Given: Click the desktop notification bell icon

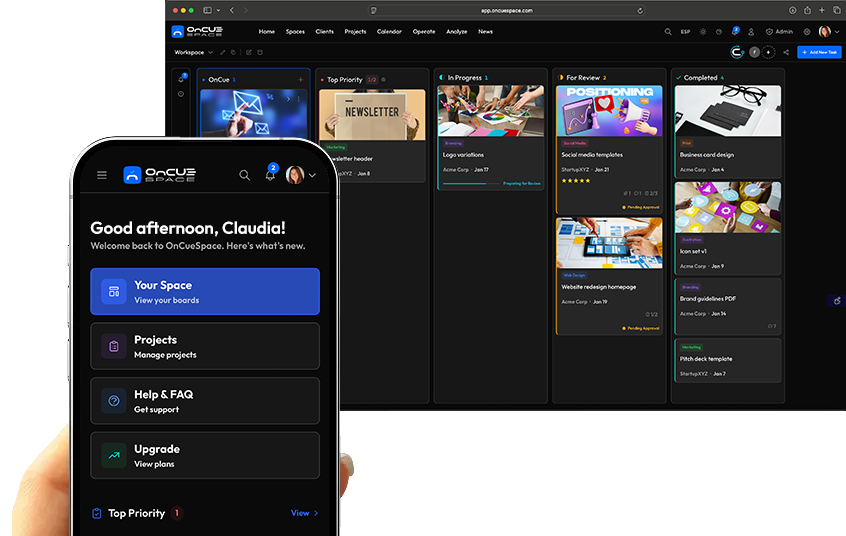Looking at the screenshot, I should (735, 32).
